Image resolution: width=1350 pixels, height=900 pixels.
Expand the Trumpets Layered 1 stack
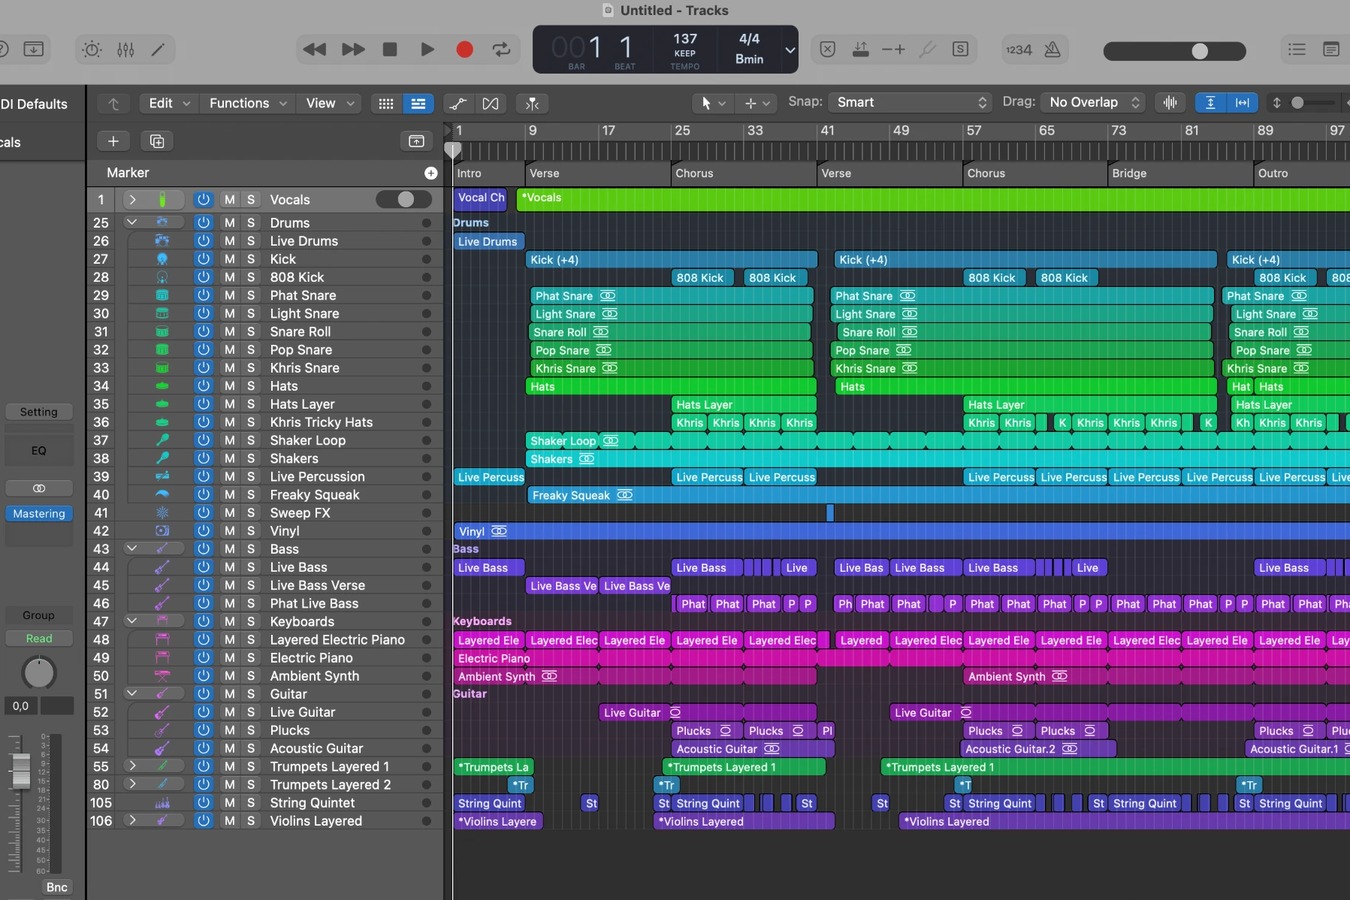131,766
